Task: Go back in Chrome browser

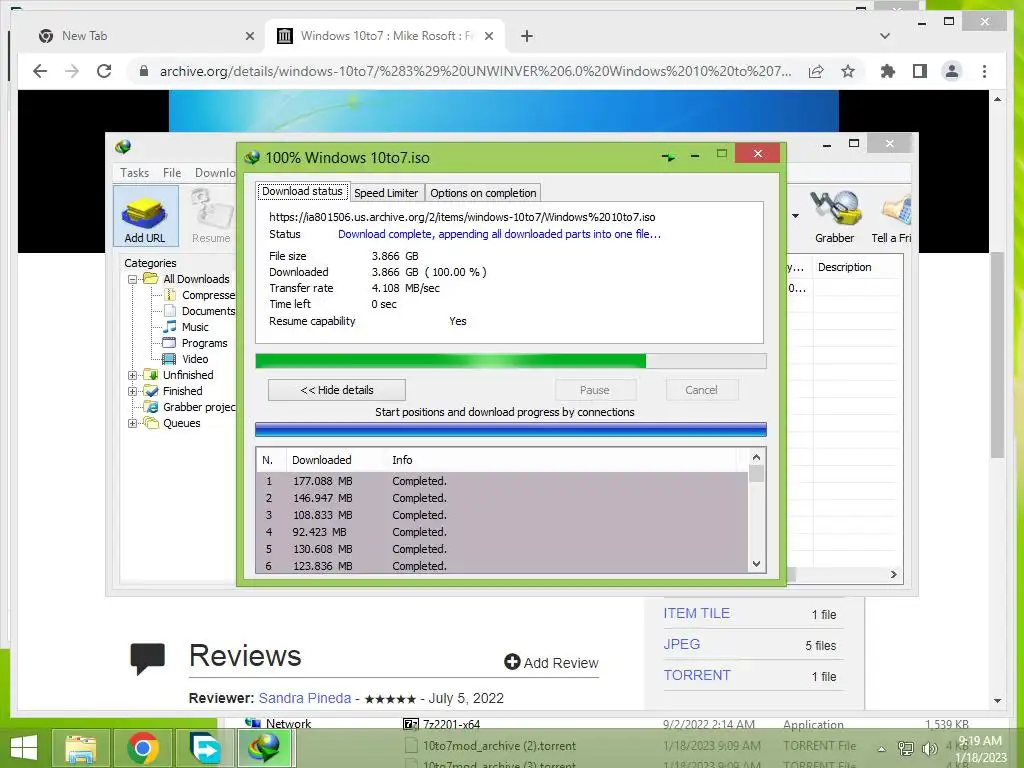Action: [40, 71]
